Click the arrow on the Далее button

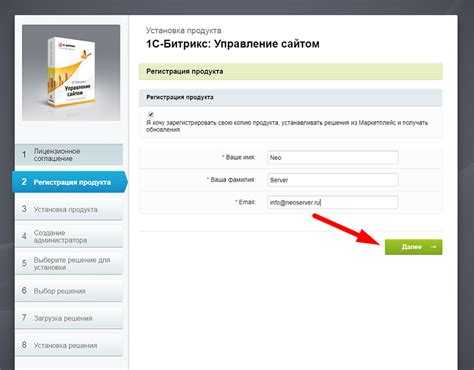[434, 247]
